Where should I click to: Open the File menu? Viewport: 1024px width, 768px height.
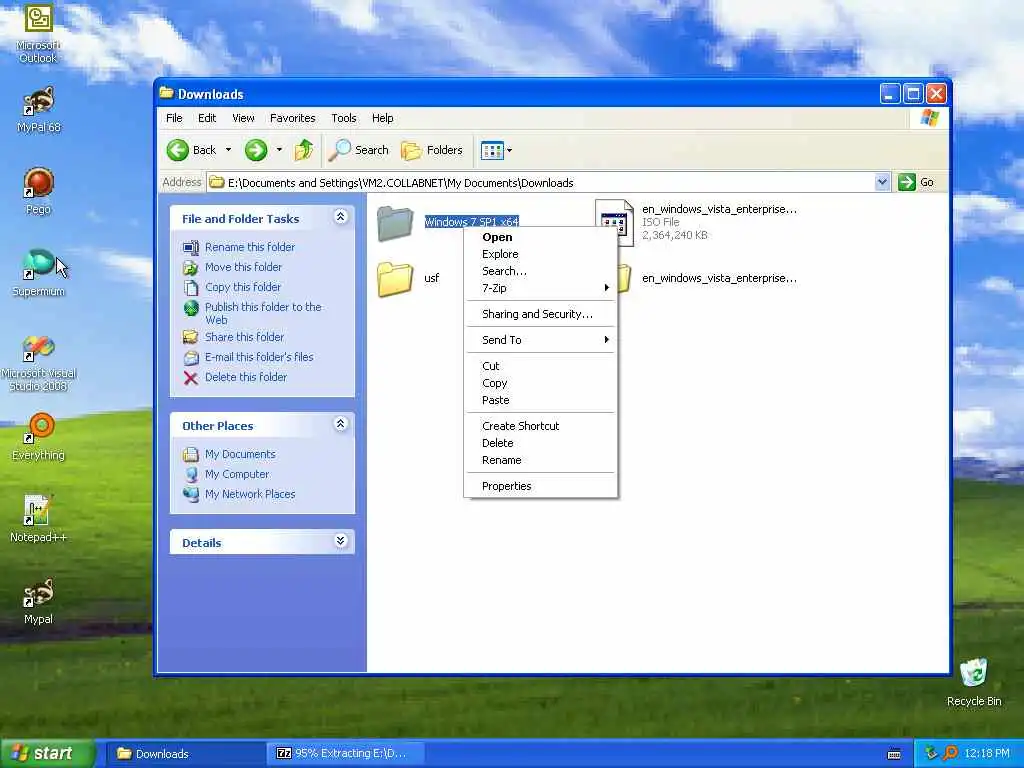(x=174, y=118)
